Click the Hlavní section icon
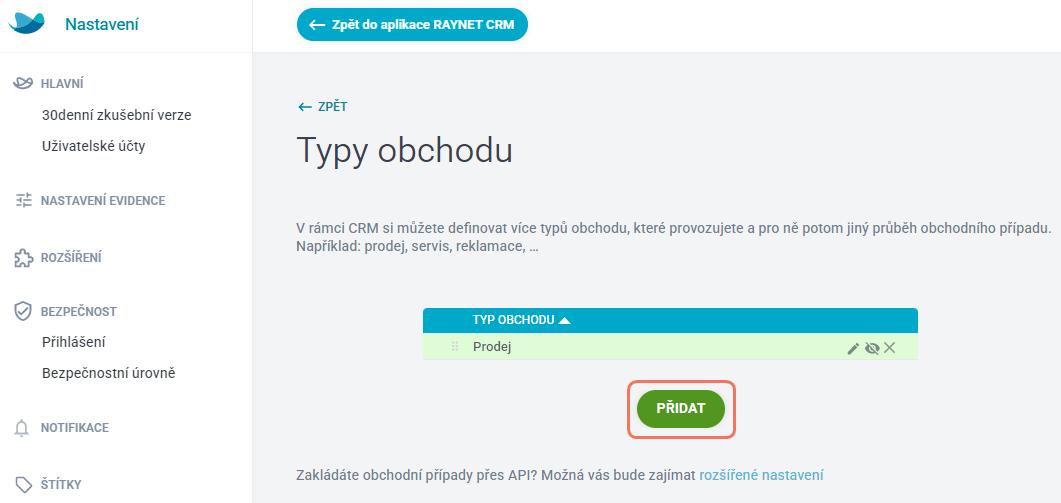Image resolution: width=1061 pixels, height=503 pixels. click(x=23, y=83)
